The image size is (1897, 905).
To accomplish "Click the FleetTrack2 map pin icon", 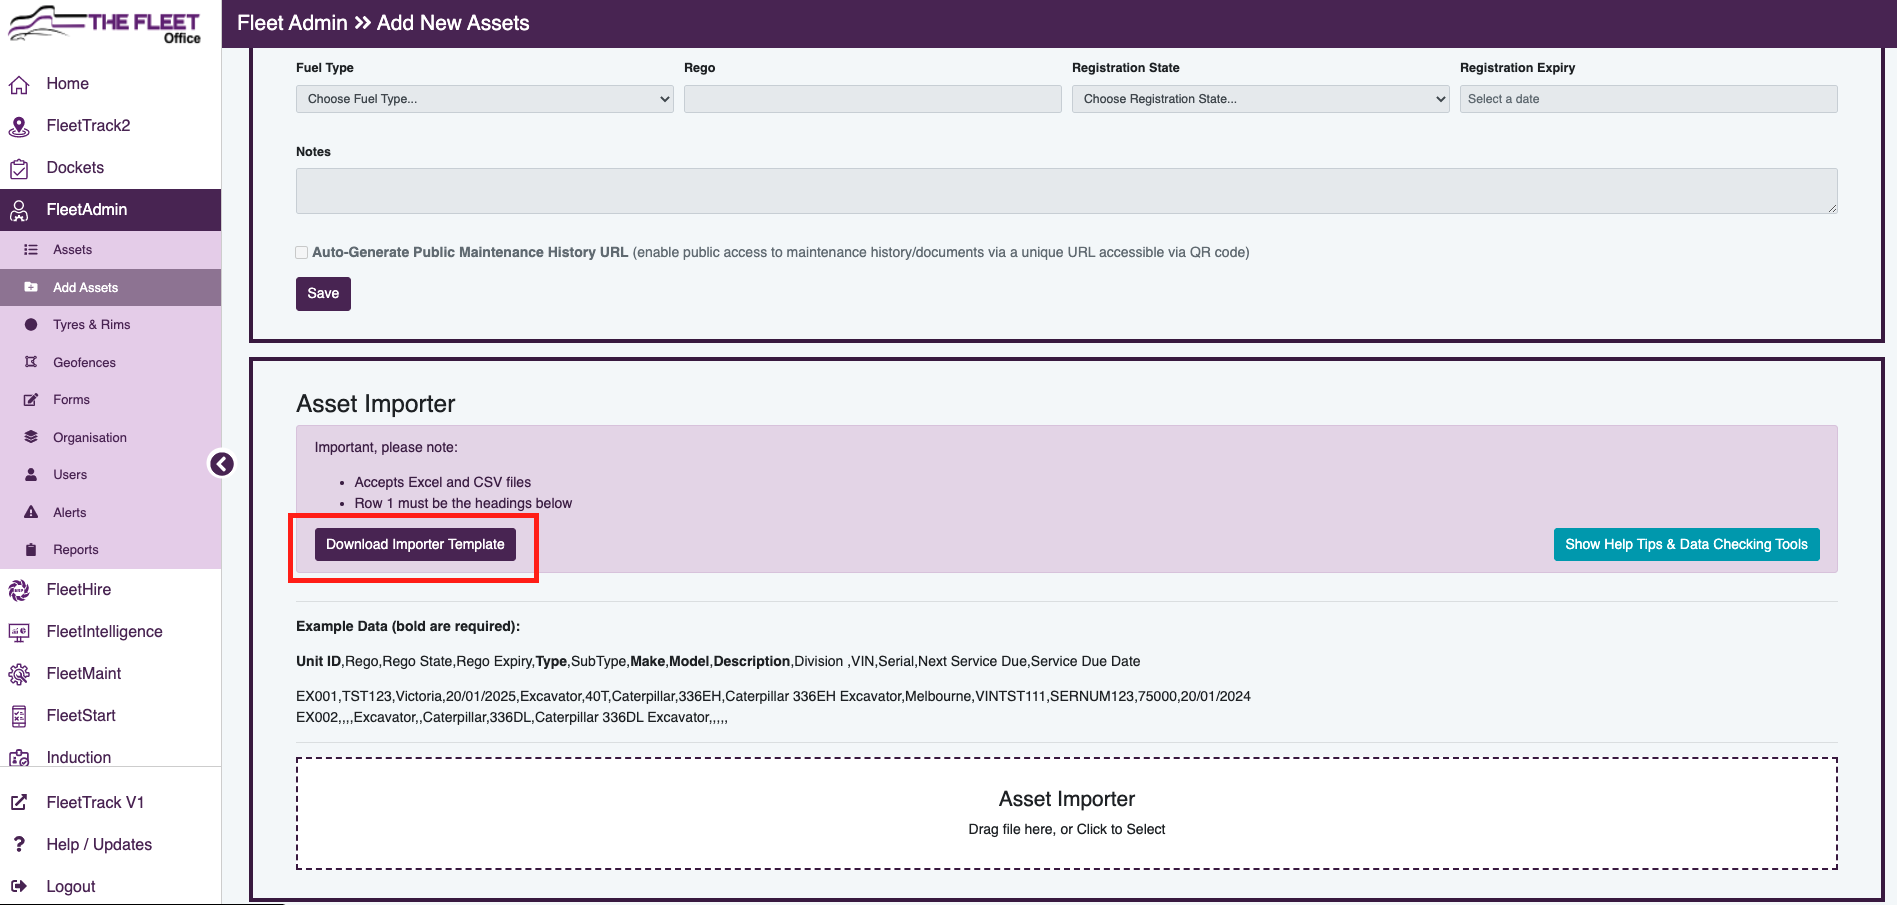I will pos(19,127).
